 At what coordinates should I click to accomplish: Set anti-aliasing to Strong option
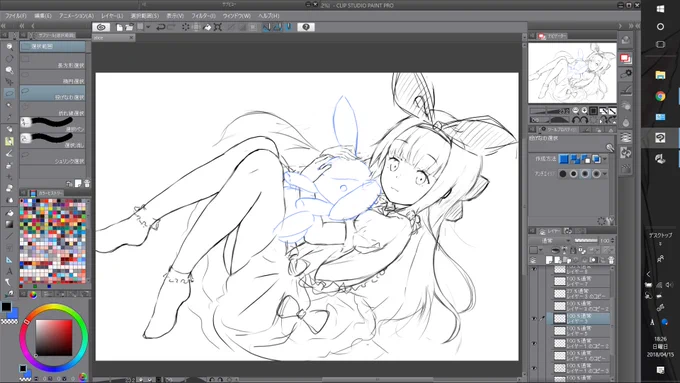tap(596, 174)
